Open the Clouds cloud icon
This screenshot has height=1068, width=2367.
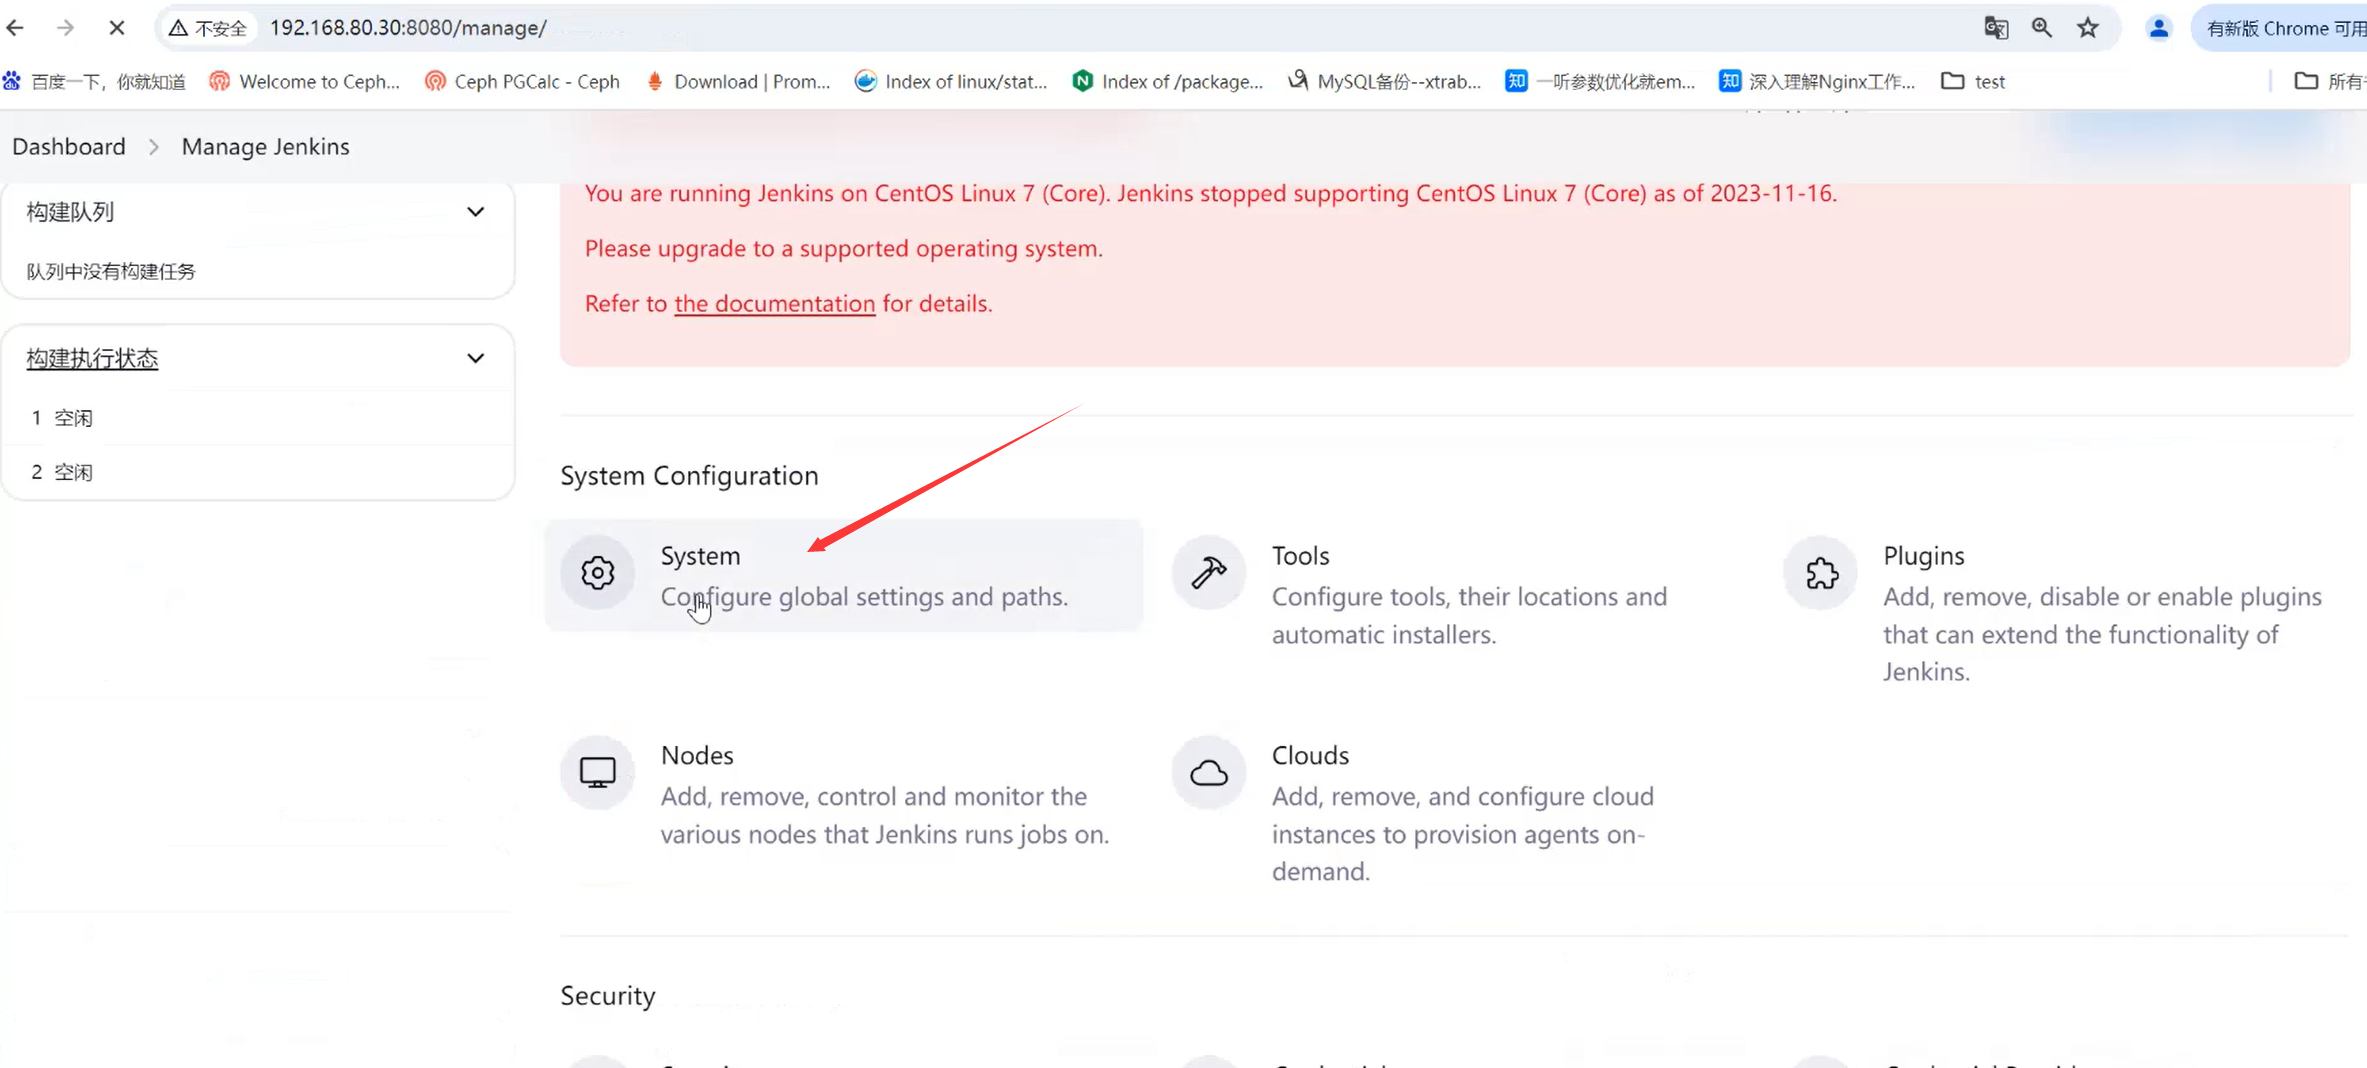point(1208,773)
